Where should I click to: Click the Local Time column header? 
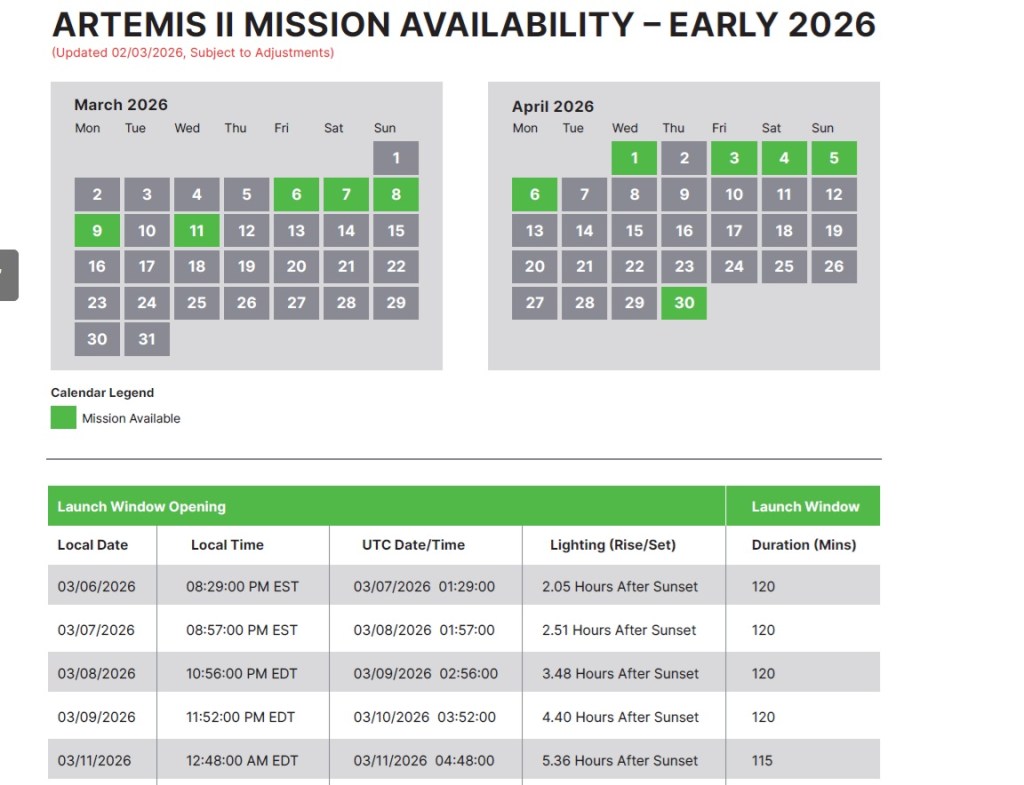227,545
